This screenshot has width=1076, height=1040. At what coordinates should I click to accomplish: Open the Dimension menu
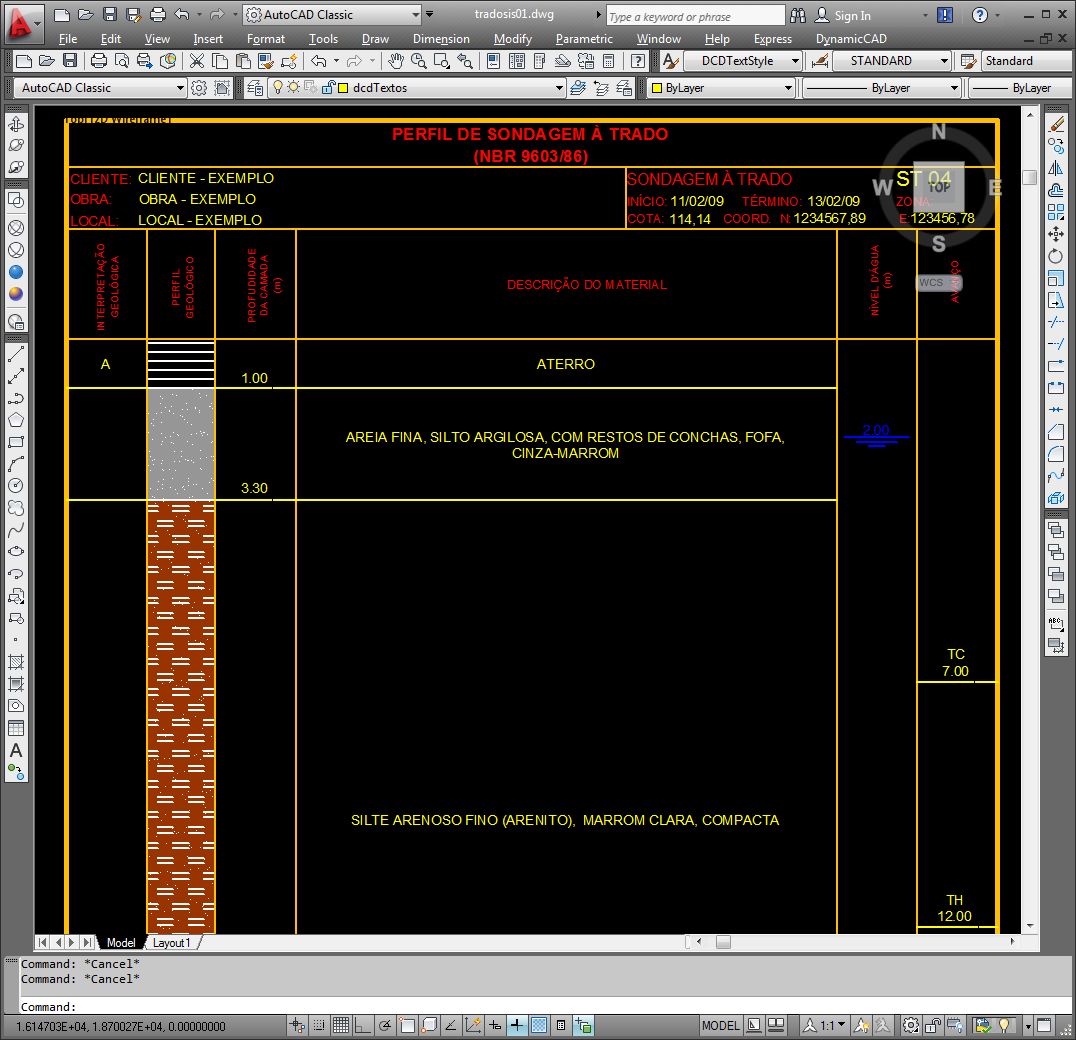441,39
